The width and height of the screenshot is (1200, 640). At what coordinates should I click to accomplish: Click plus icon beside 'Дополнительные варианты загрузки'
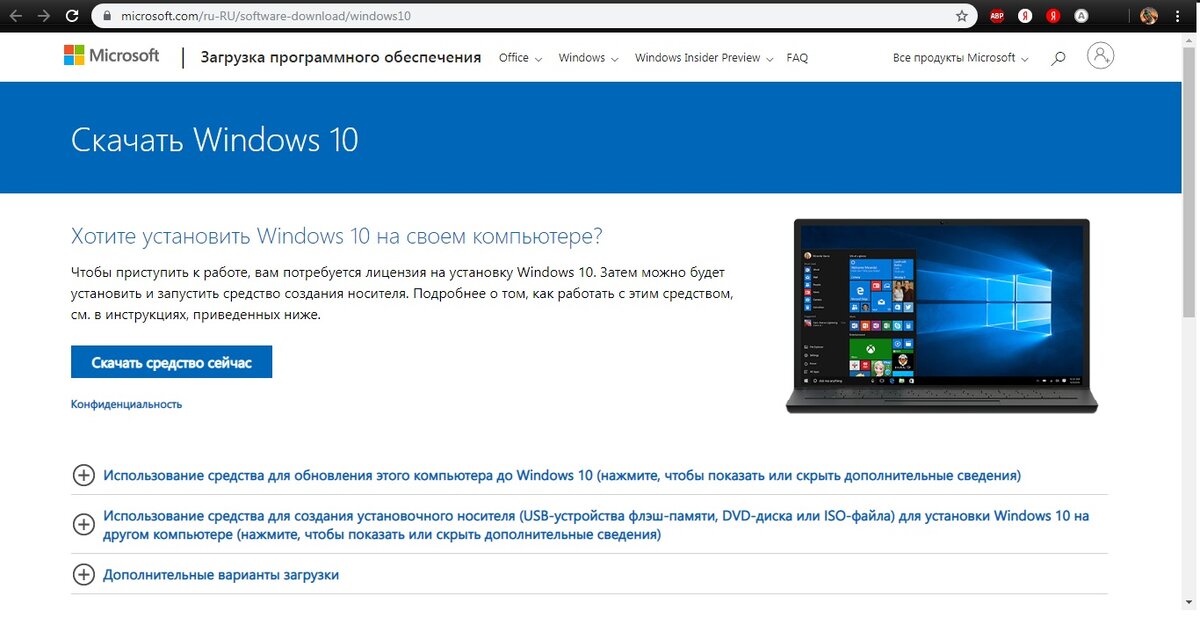pos(84,575)
